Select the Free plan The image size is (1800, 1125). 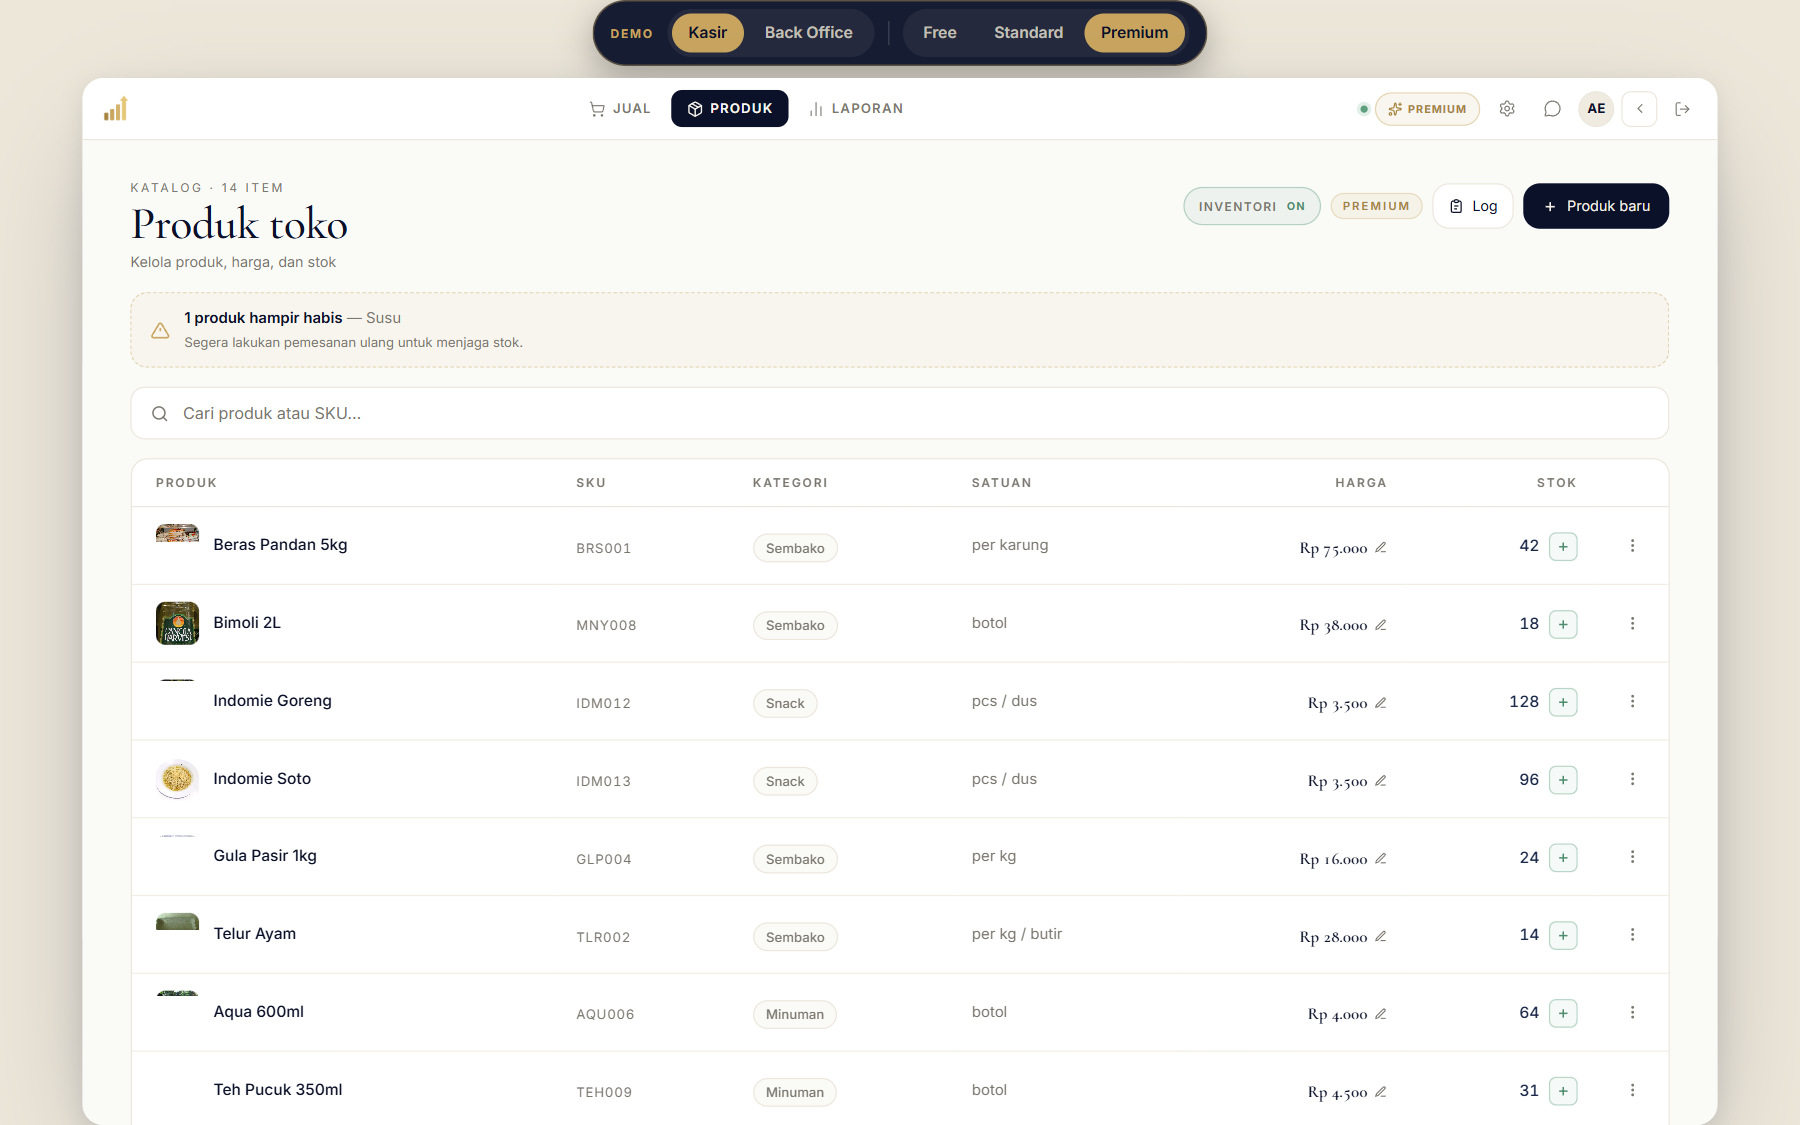(939, 33)
